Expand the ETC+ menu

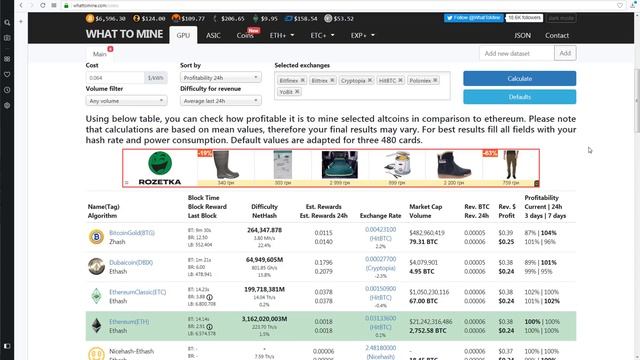tap(322, 36)
